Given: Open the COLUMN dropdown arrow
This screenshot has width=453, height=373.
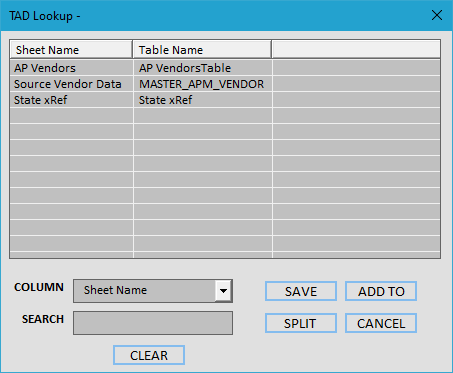Looking at the screenshot, I should (223, 291).
